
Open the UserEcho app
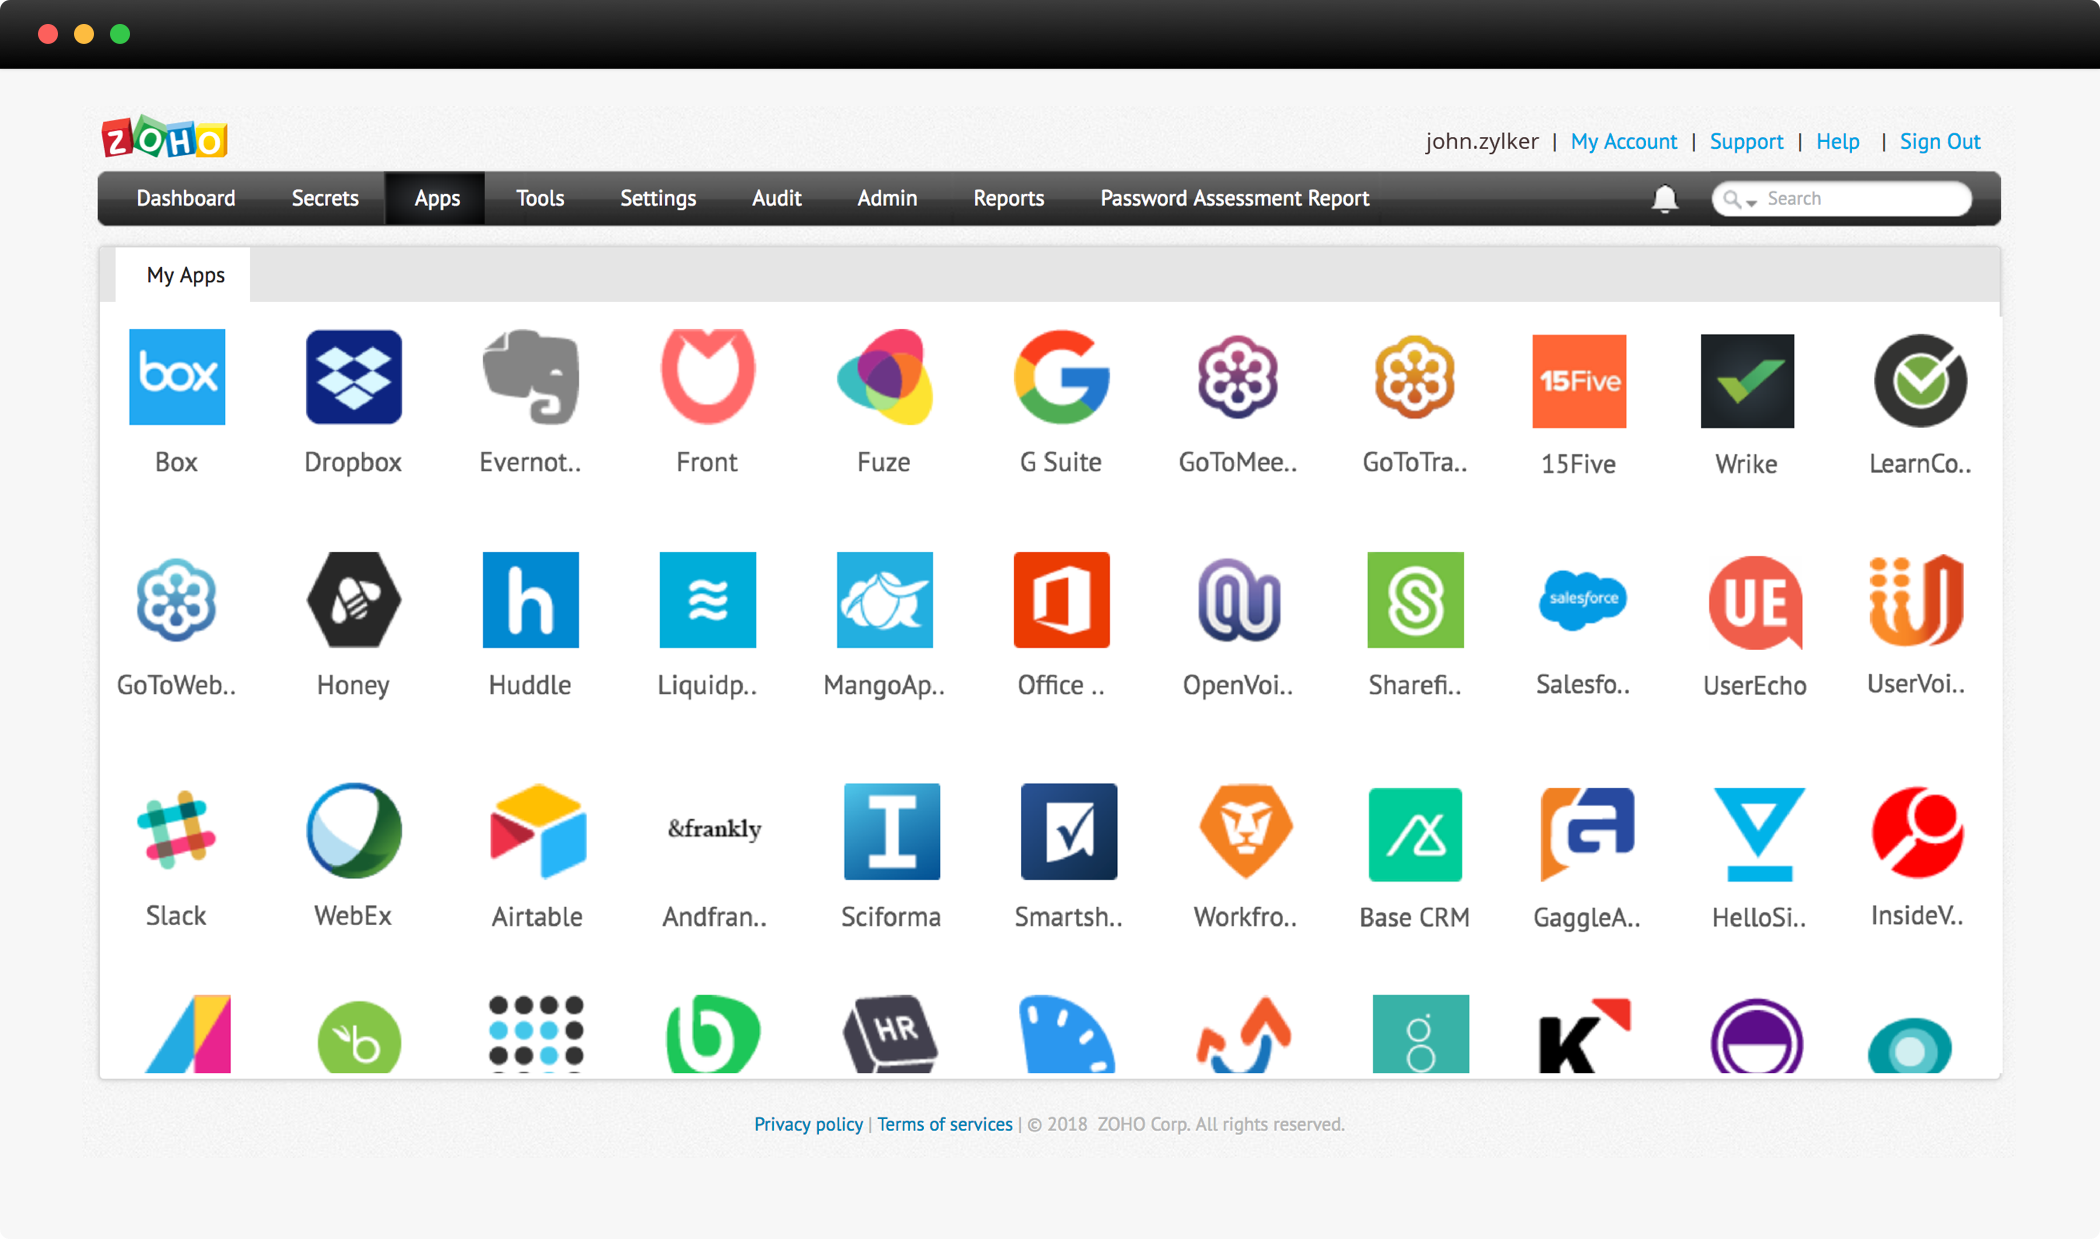point(1755,603)
